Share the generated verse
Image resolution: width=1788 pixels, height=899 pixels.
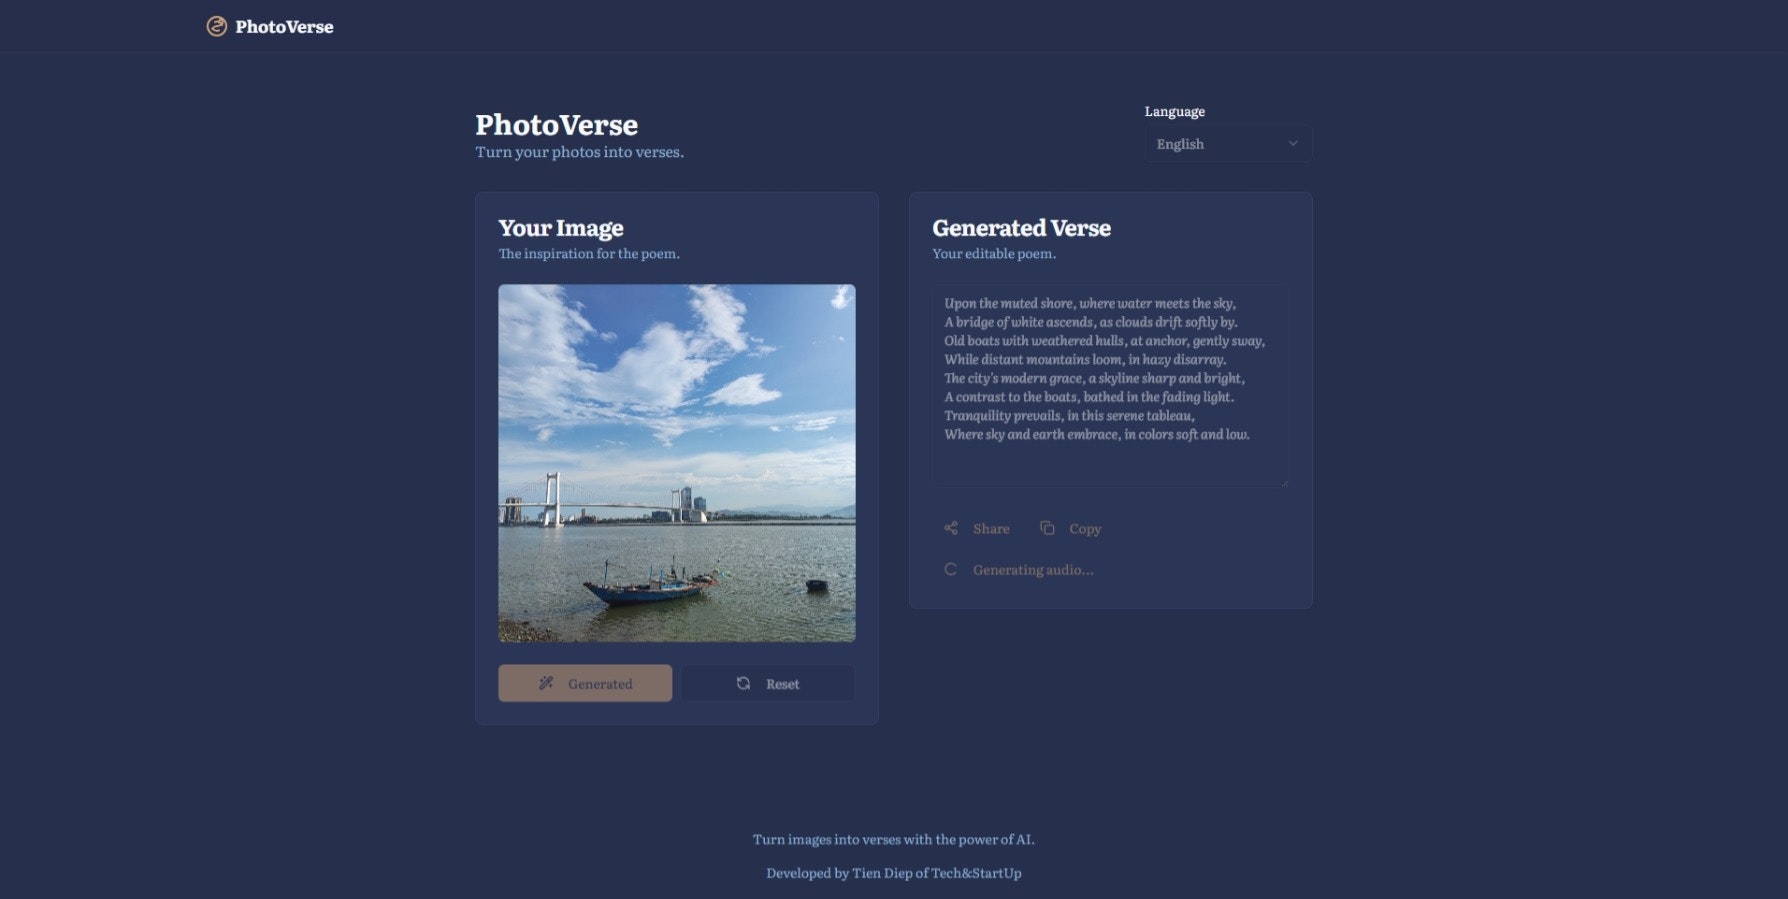tap(977, 528)
